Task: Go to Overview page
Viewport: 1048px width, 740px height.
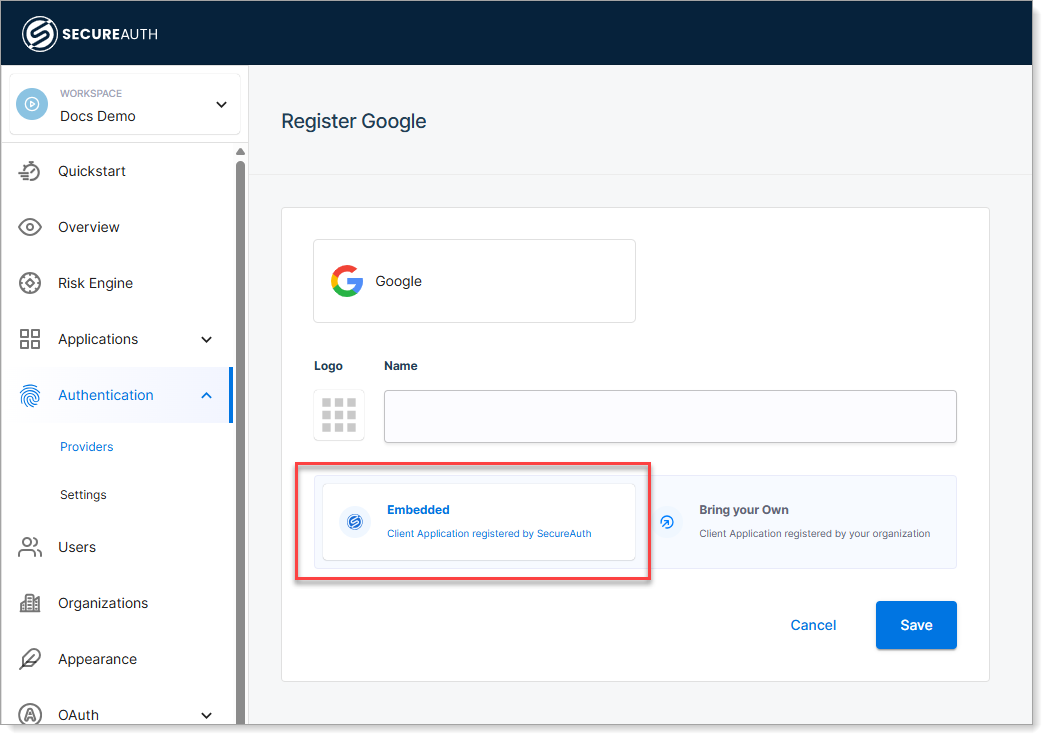Action: point(88,227)
